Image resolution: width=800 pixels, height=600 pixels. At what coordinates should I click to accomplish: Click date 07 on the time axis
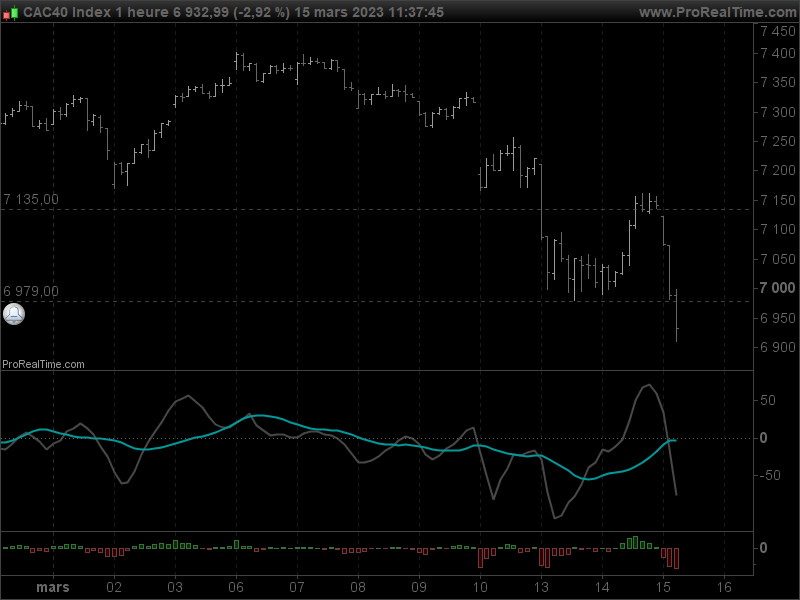pos(297,587)
